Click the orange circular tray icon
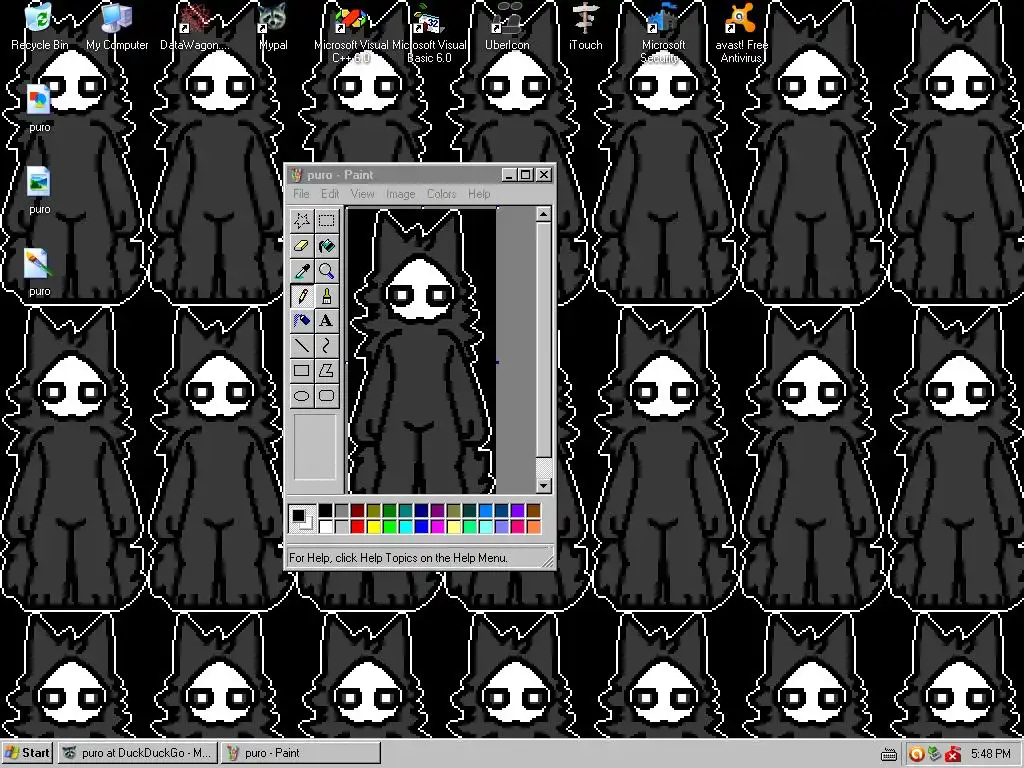 (x=916, y=754)
